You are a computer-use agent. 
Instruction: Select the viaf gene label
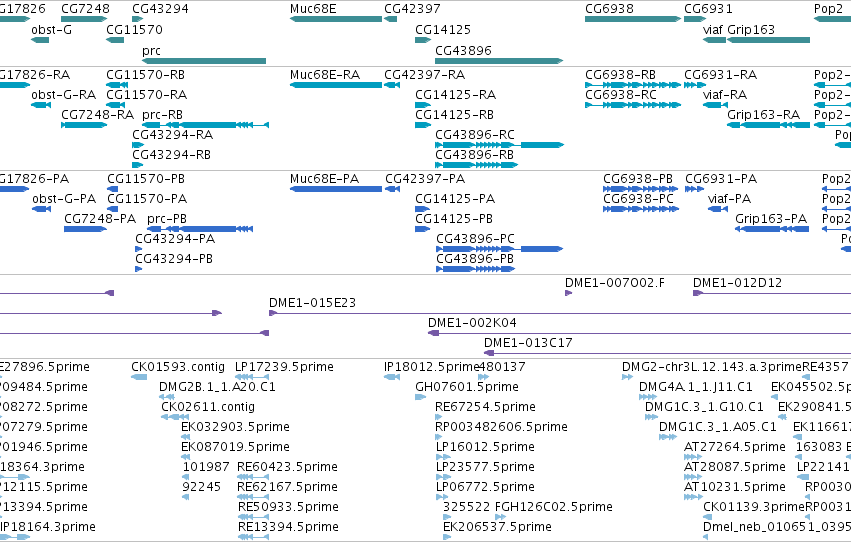point(713,30)
